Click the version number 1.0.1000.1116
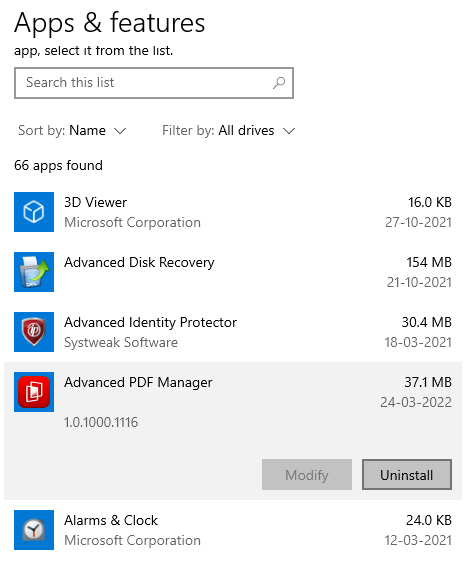 [101, 422]
